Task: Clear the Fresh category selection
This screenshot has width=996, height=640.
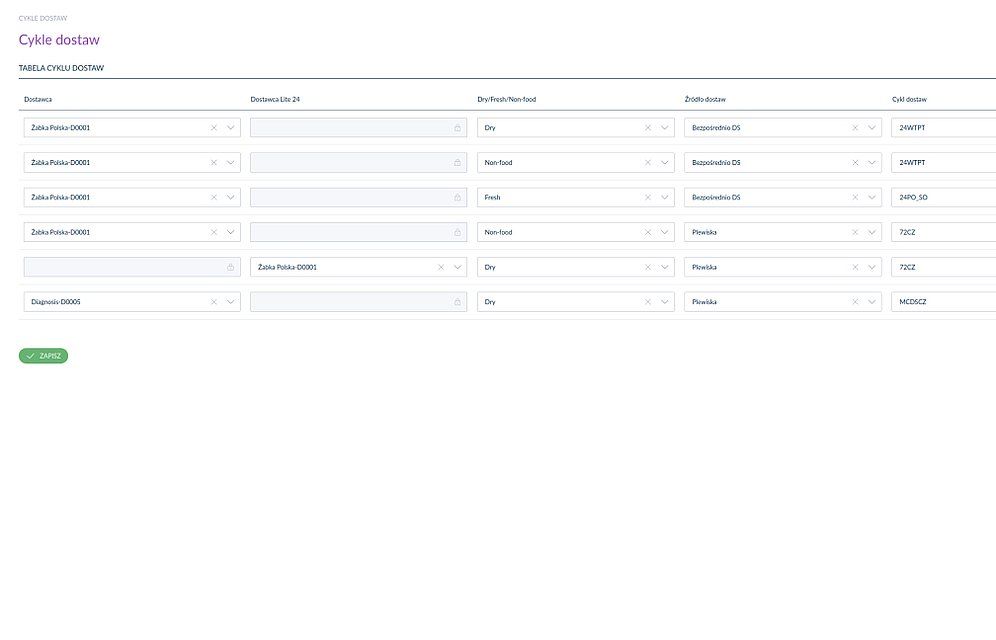Action: coord(647,197)
